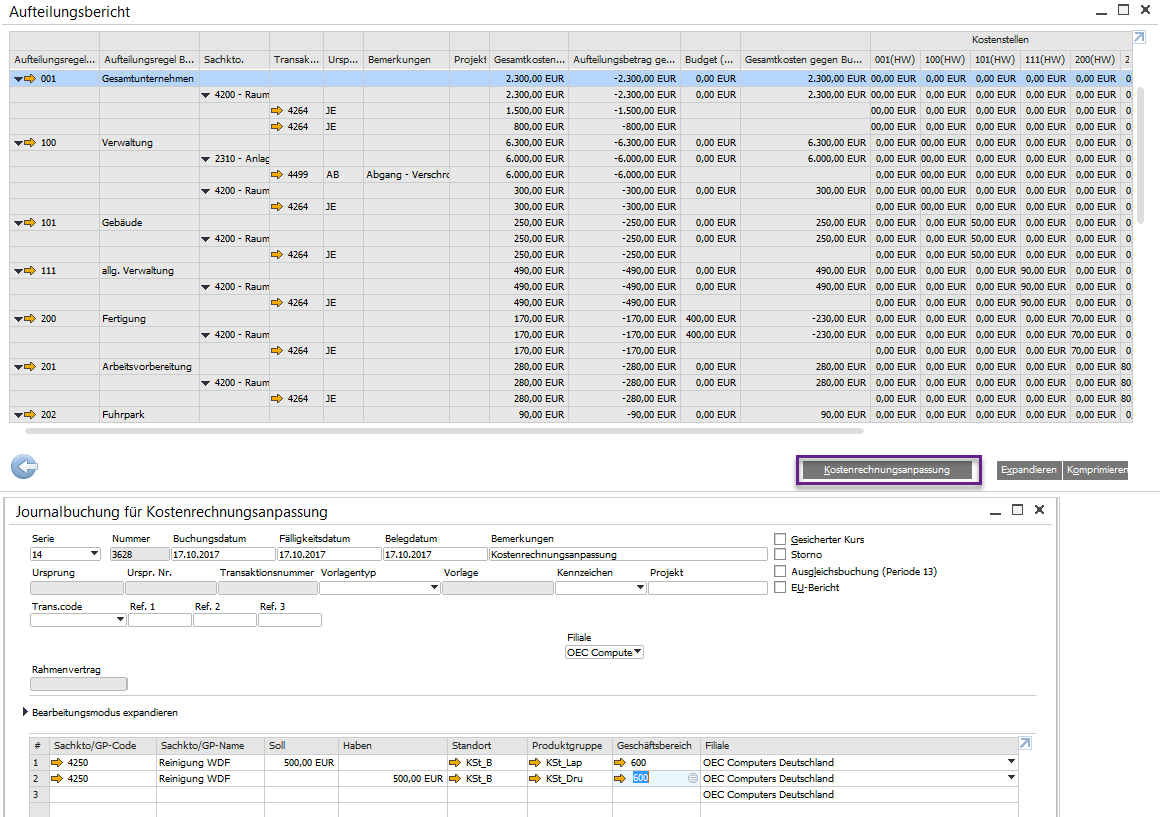This screenshot has height=817, width=1160.
Task: Click the Aufteilungsbericht table expand icon
Action: pyautogui.click(x=1139, y=37)
